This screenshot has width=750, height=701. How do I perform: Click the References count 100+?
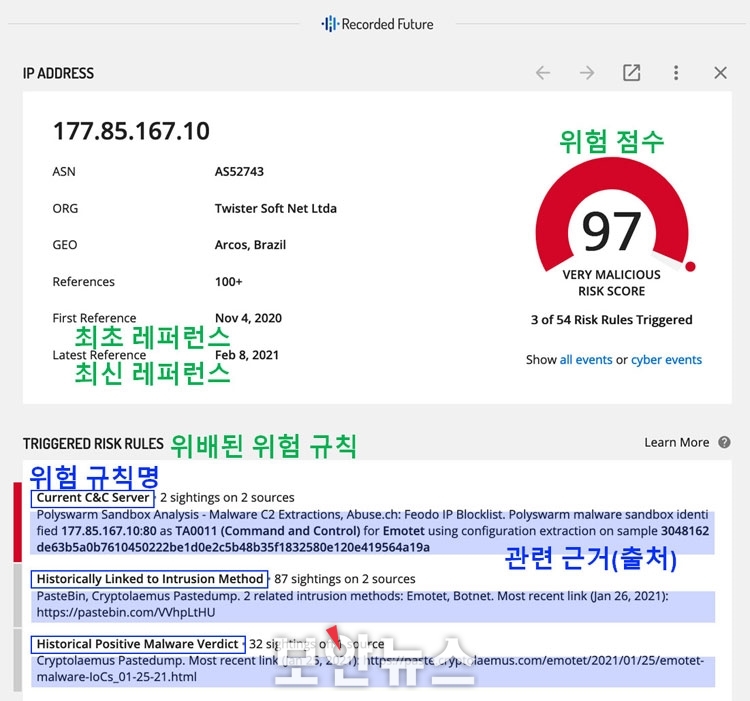tap(229, 281)
